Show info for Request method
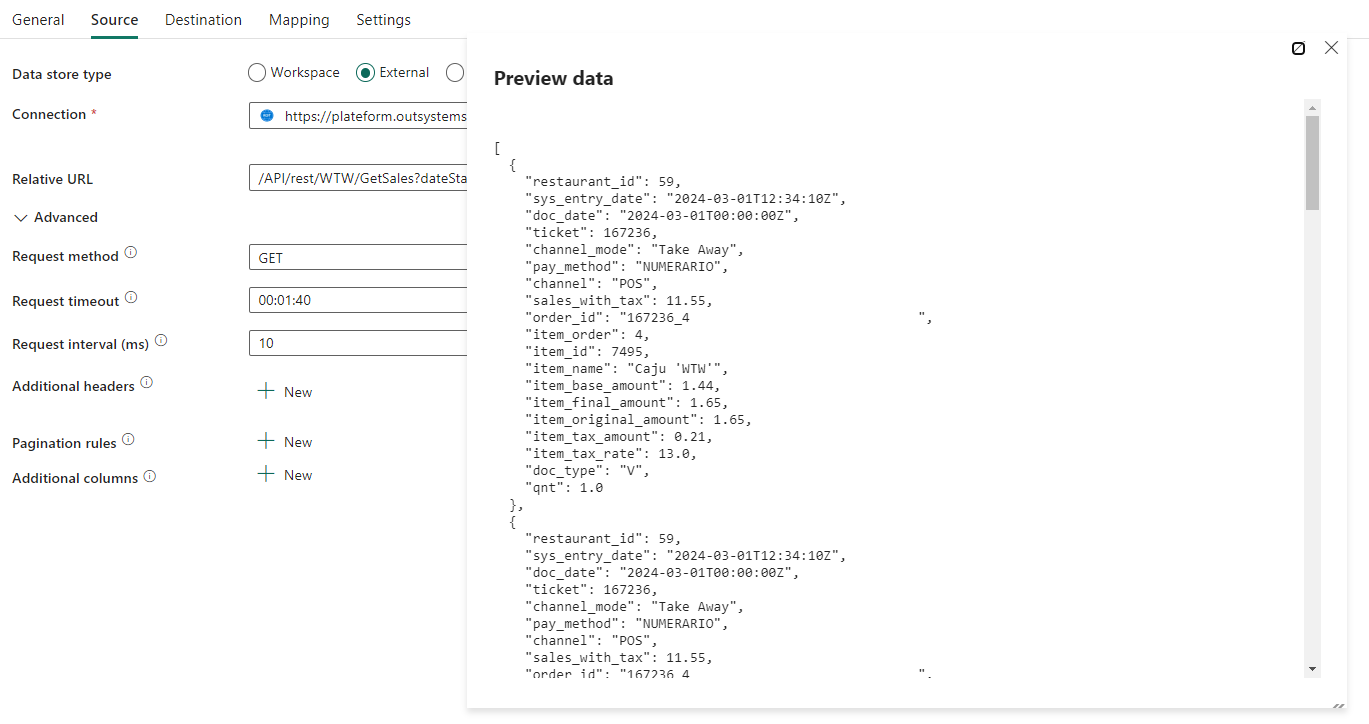 [131, 254]
